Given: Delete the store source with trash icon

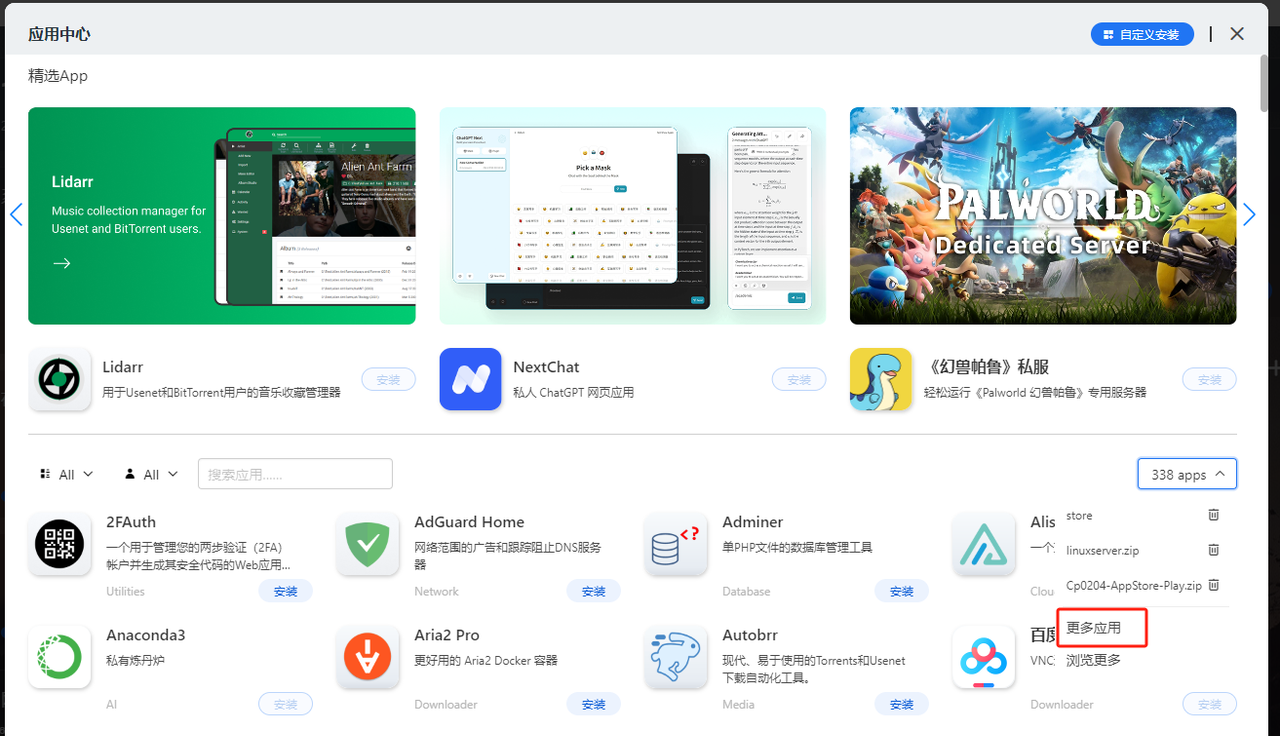Looking at the screenshot, I should [1213, 515].
